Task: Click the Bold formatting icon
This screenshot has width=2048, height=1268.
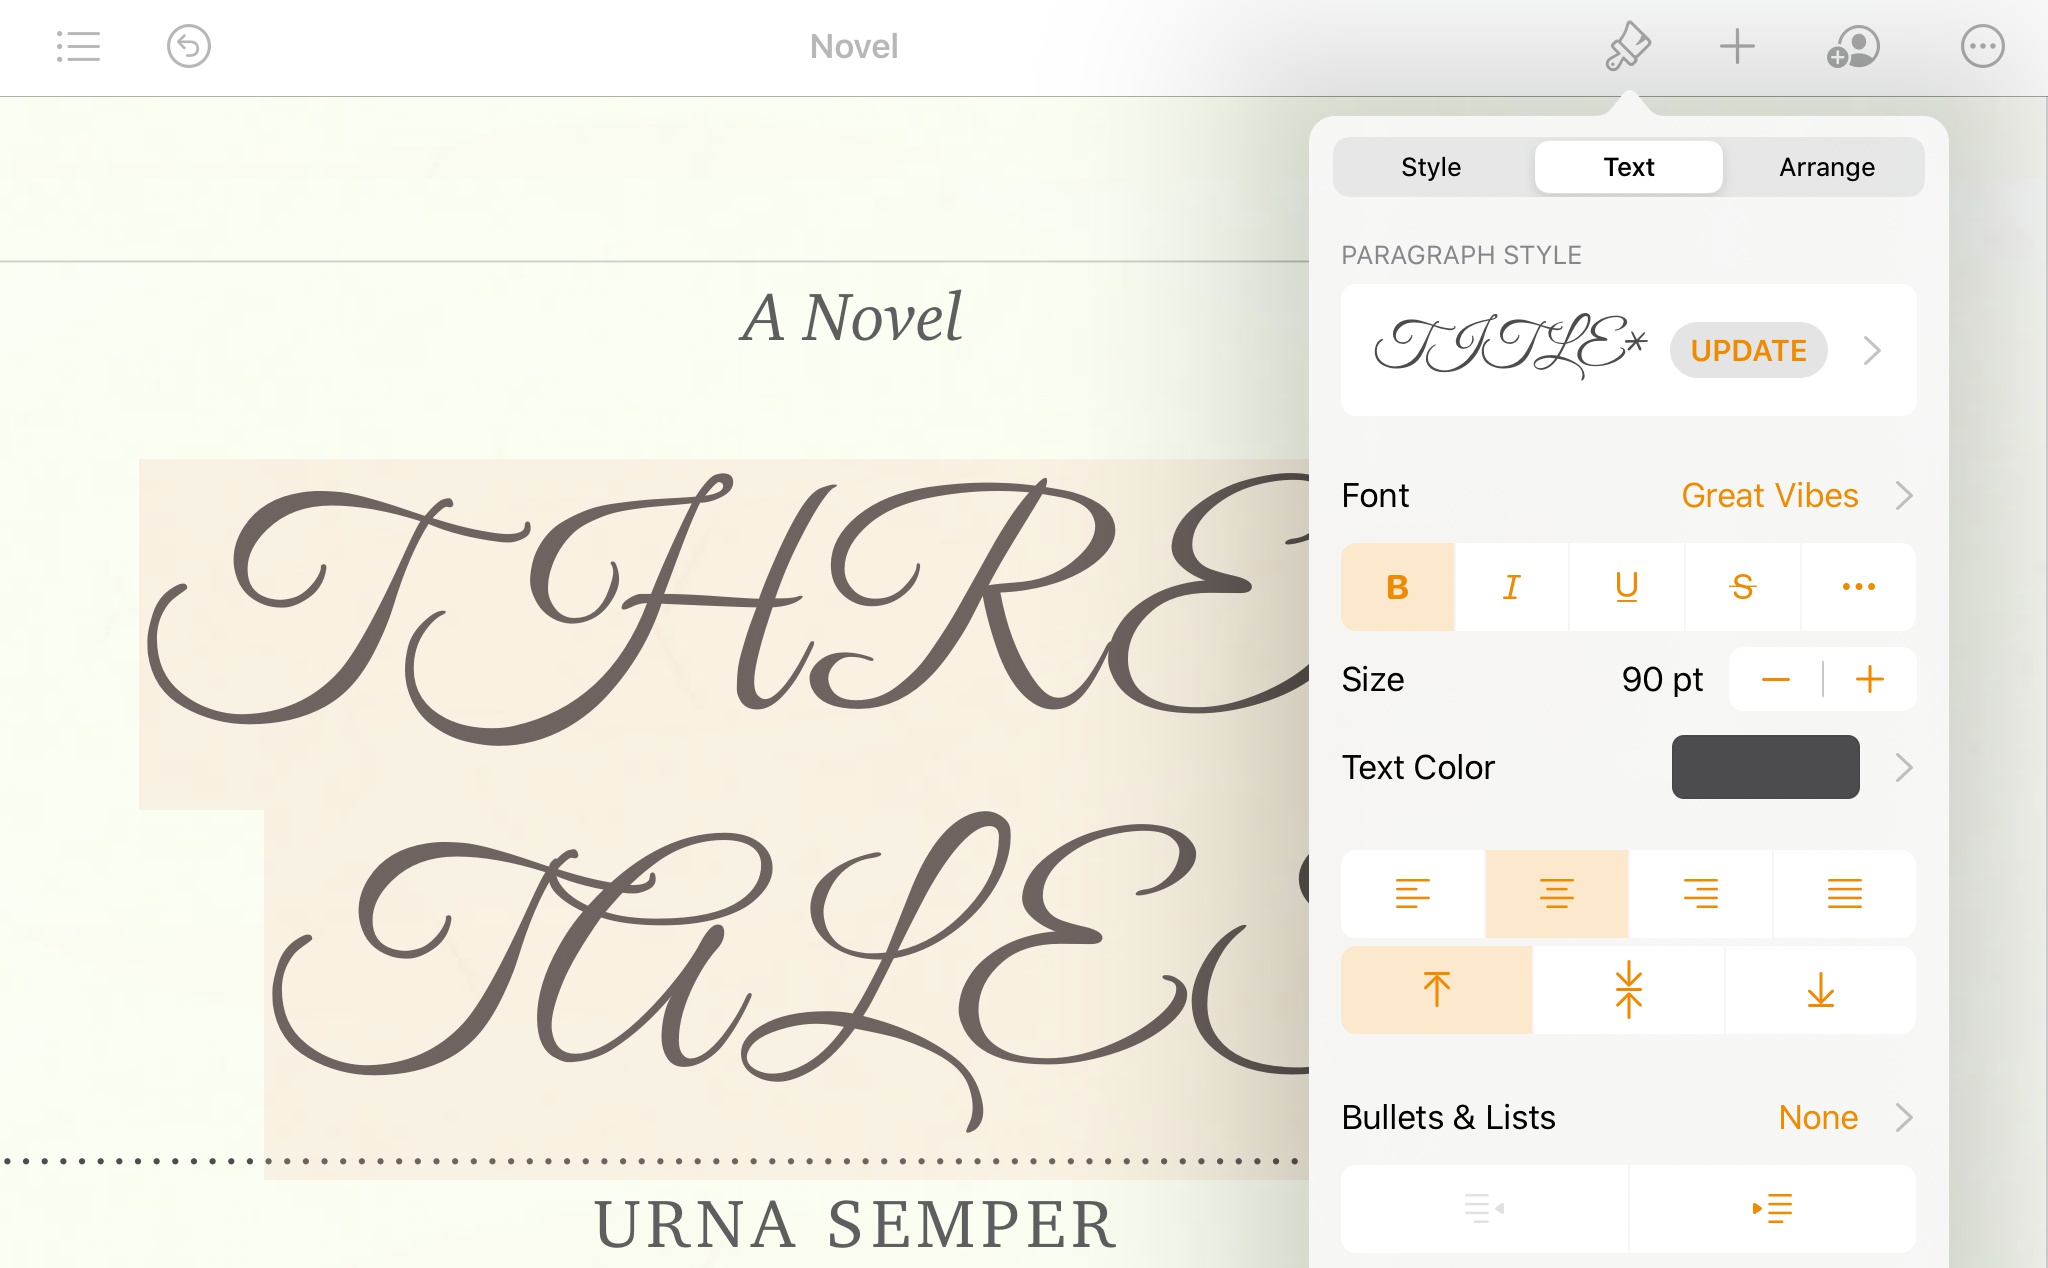Action: point(1397,586)
